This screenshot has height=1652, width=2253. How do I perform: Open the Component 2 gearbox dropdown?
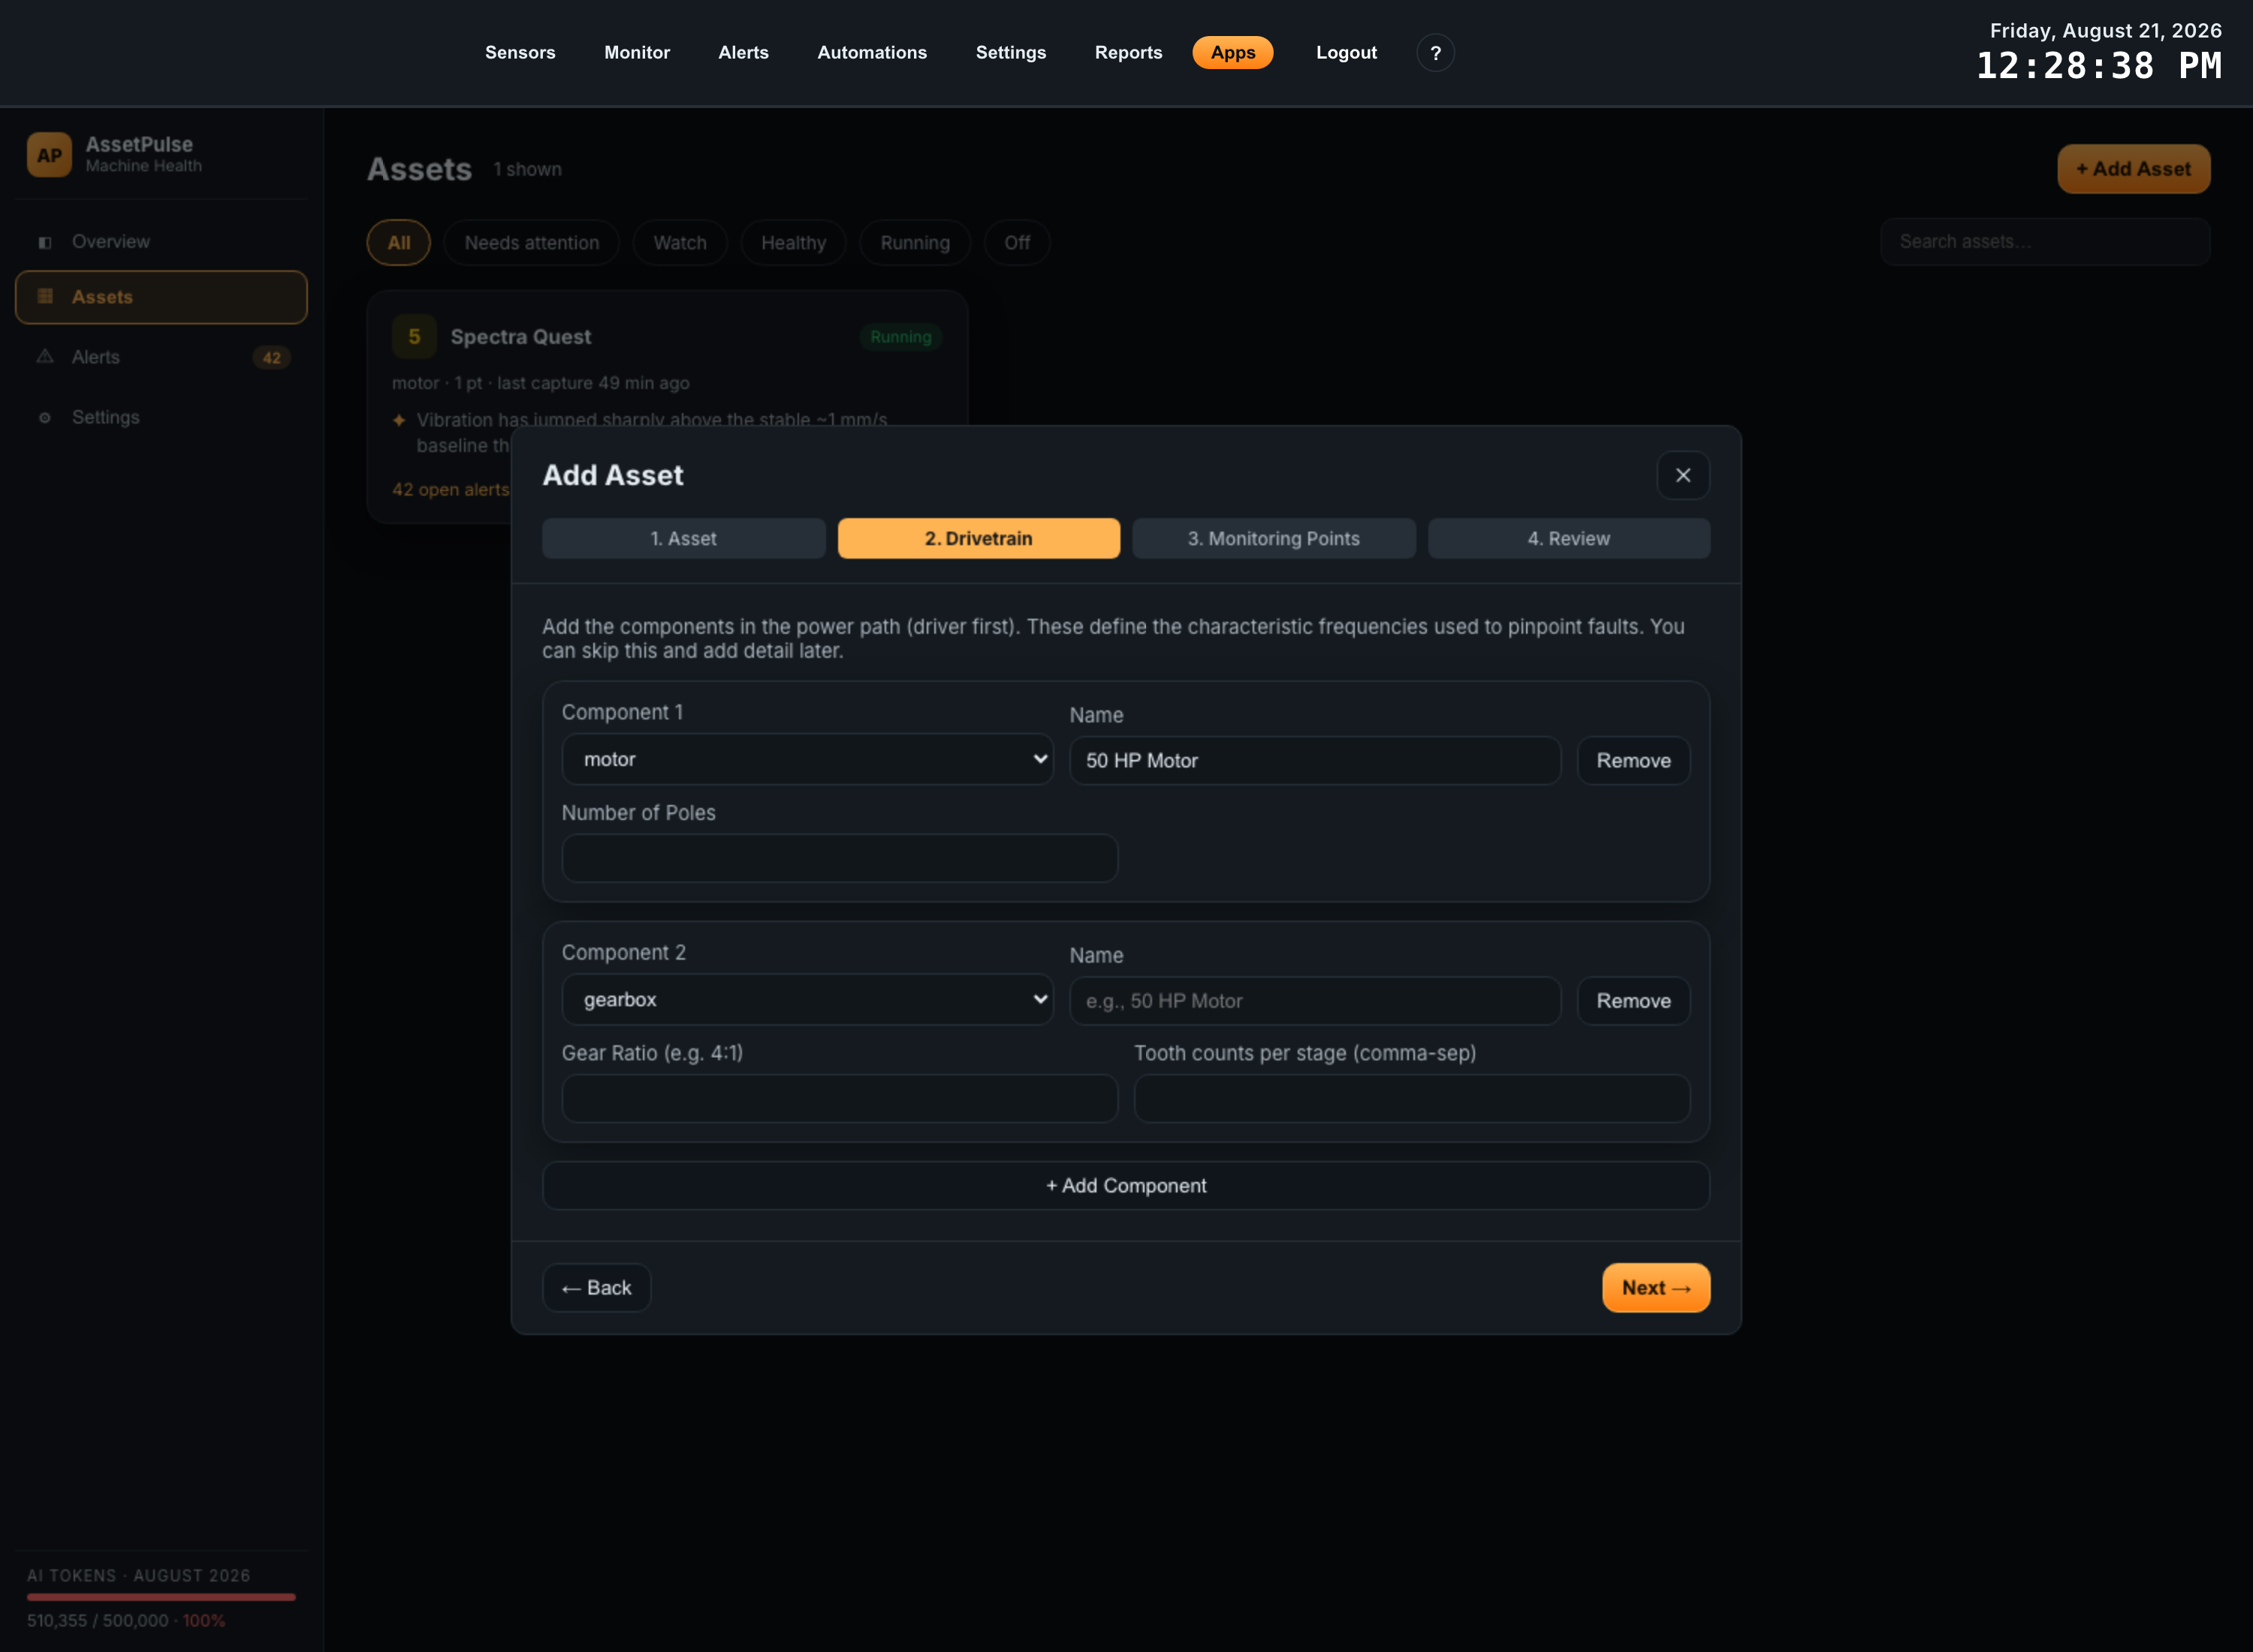click(807, 1000)
